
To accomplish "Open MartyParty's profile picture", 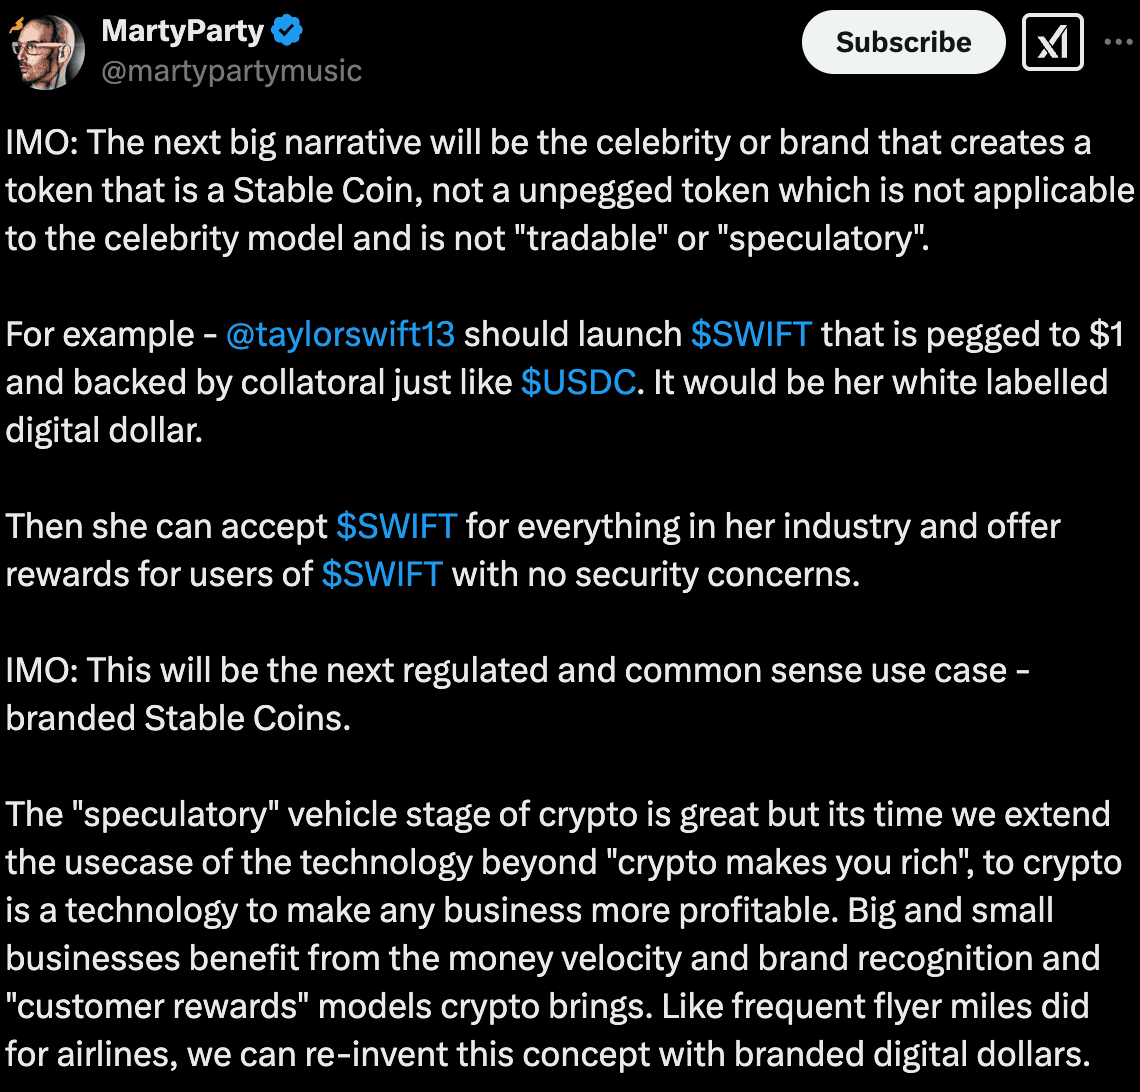I will click(47, 52).
